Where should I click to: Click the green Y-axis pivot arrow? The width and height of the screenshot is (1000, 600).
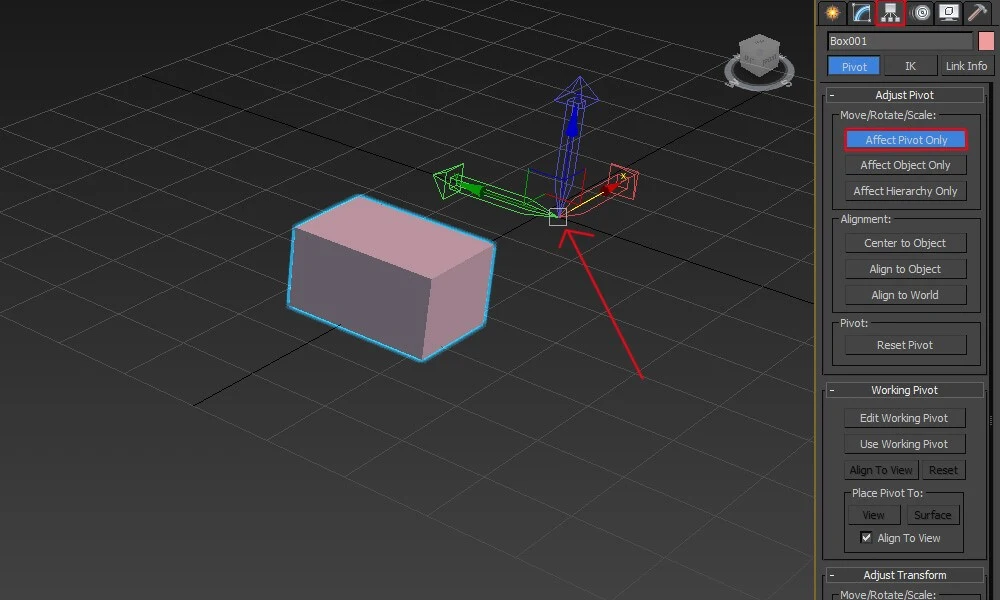(472, 188)
